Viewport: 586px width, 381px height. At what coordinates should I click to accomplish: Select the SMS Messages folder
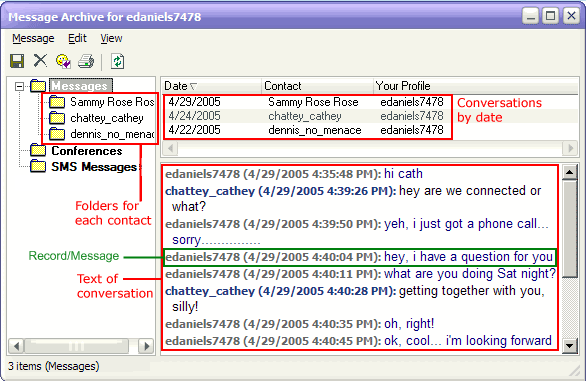pos(94,167)
